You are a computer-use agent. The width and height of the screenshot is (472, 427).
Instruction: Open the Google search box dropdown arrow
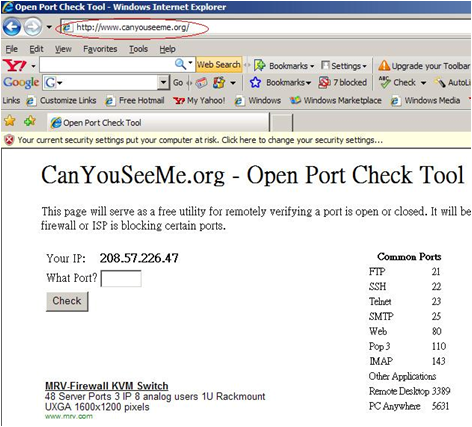tap(163, 82)
